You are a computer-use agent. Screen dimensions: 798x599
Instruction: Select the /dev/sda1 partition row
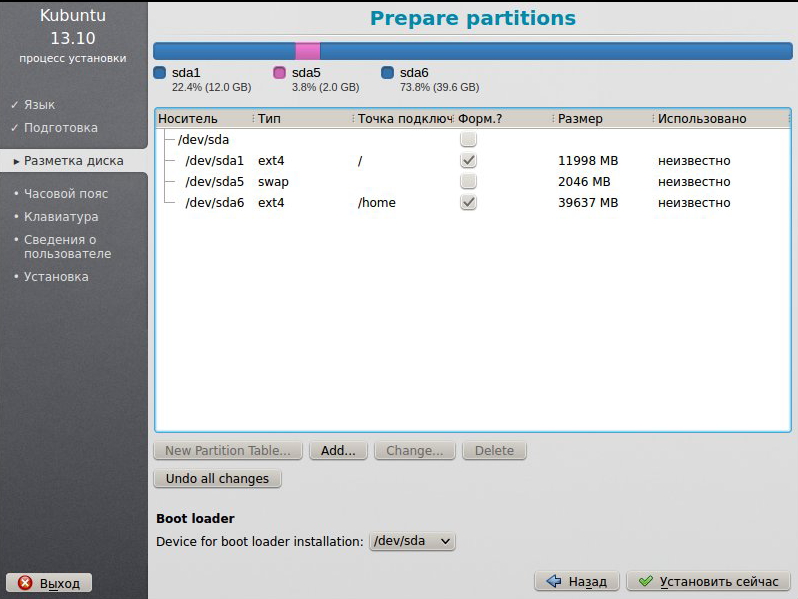tap(473, 160)
